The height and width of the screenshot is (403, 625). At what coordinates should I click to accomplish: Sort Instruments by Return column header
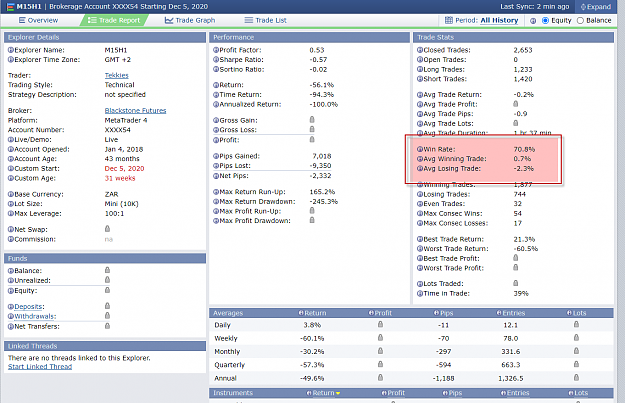click(323, 393)
